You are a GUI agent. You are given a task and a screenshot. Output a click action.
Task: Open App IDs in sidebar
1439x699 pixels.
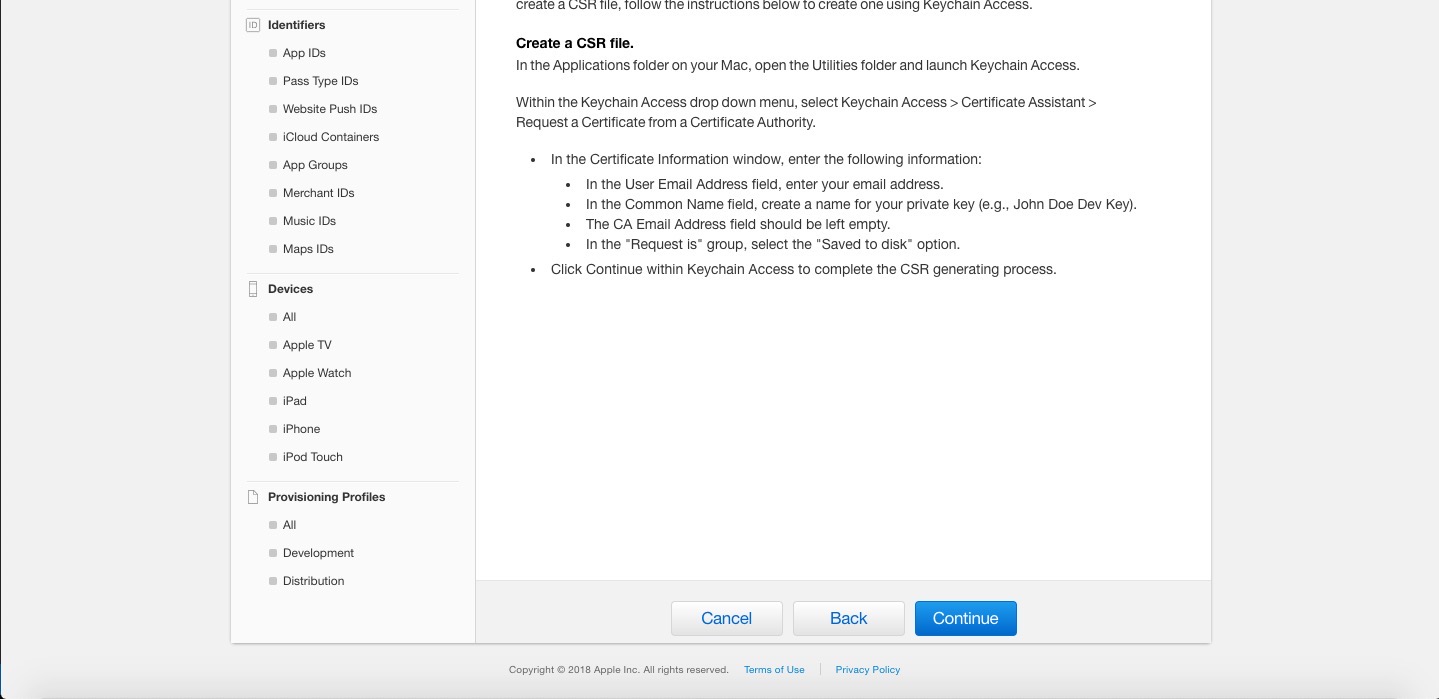coord(304,53)
